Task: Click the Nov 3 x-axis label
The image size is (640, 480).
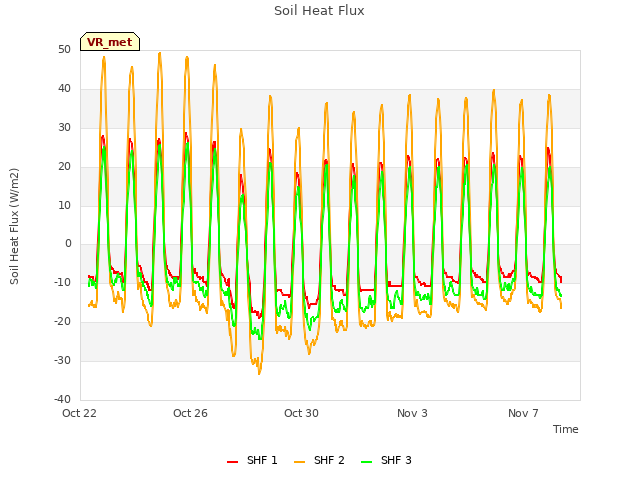Action: [412, 413]
